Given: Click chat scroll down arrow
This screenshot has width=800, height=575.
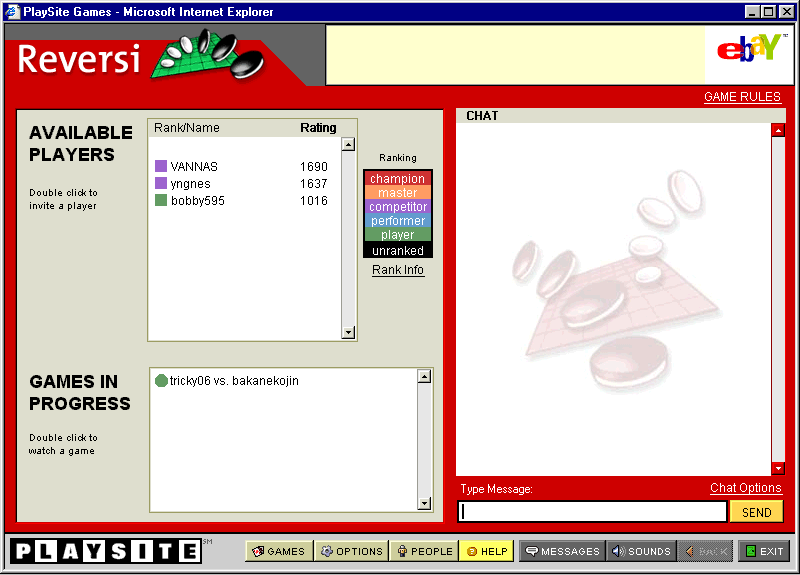Looking at the screenshot, I should pyautogui.click(x=778, y=468).
